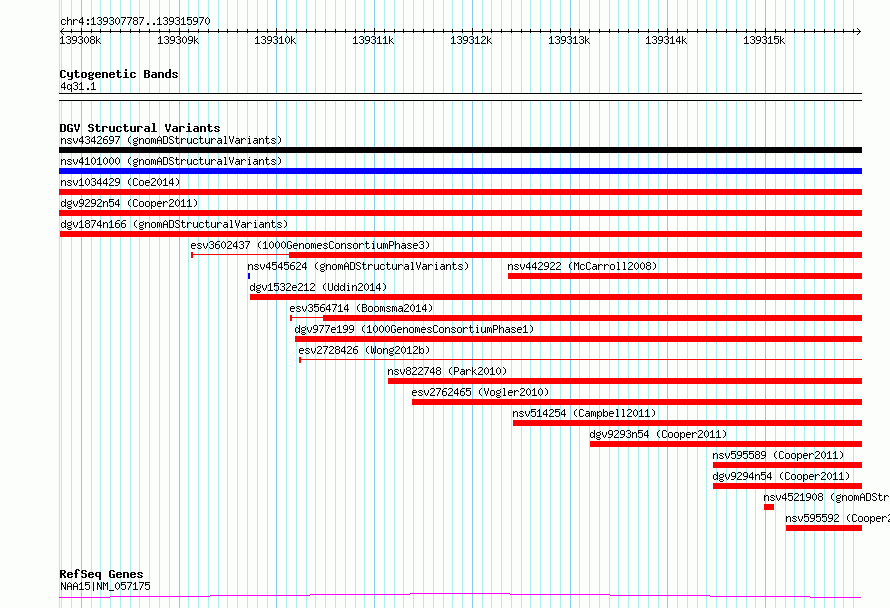Click nsv442922 (McCarroll2008) label

pos(582,266)
